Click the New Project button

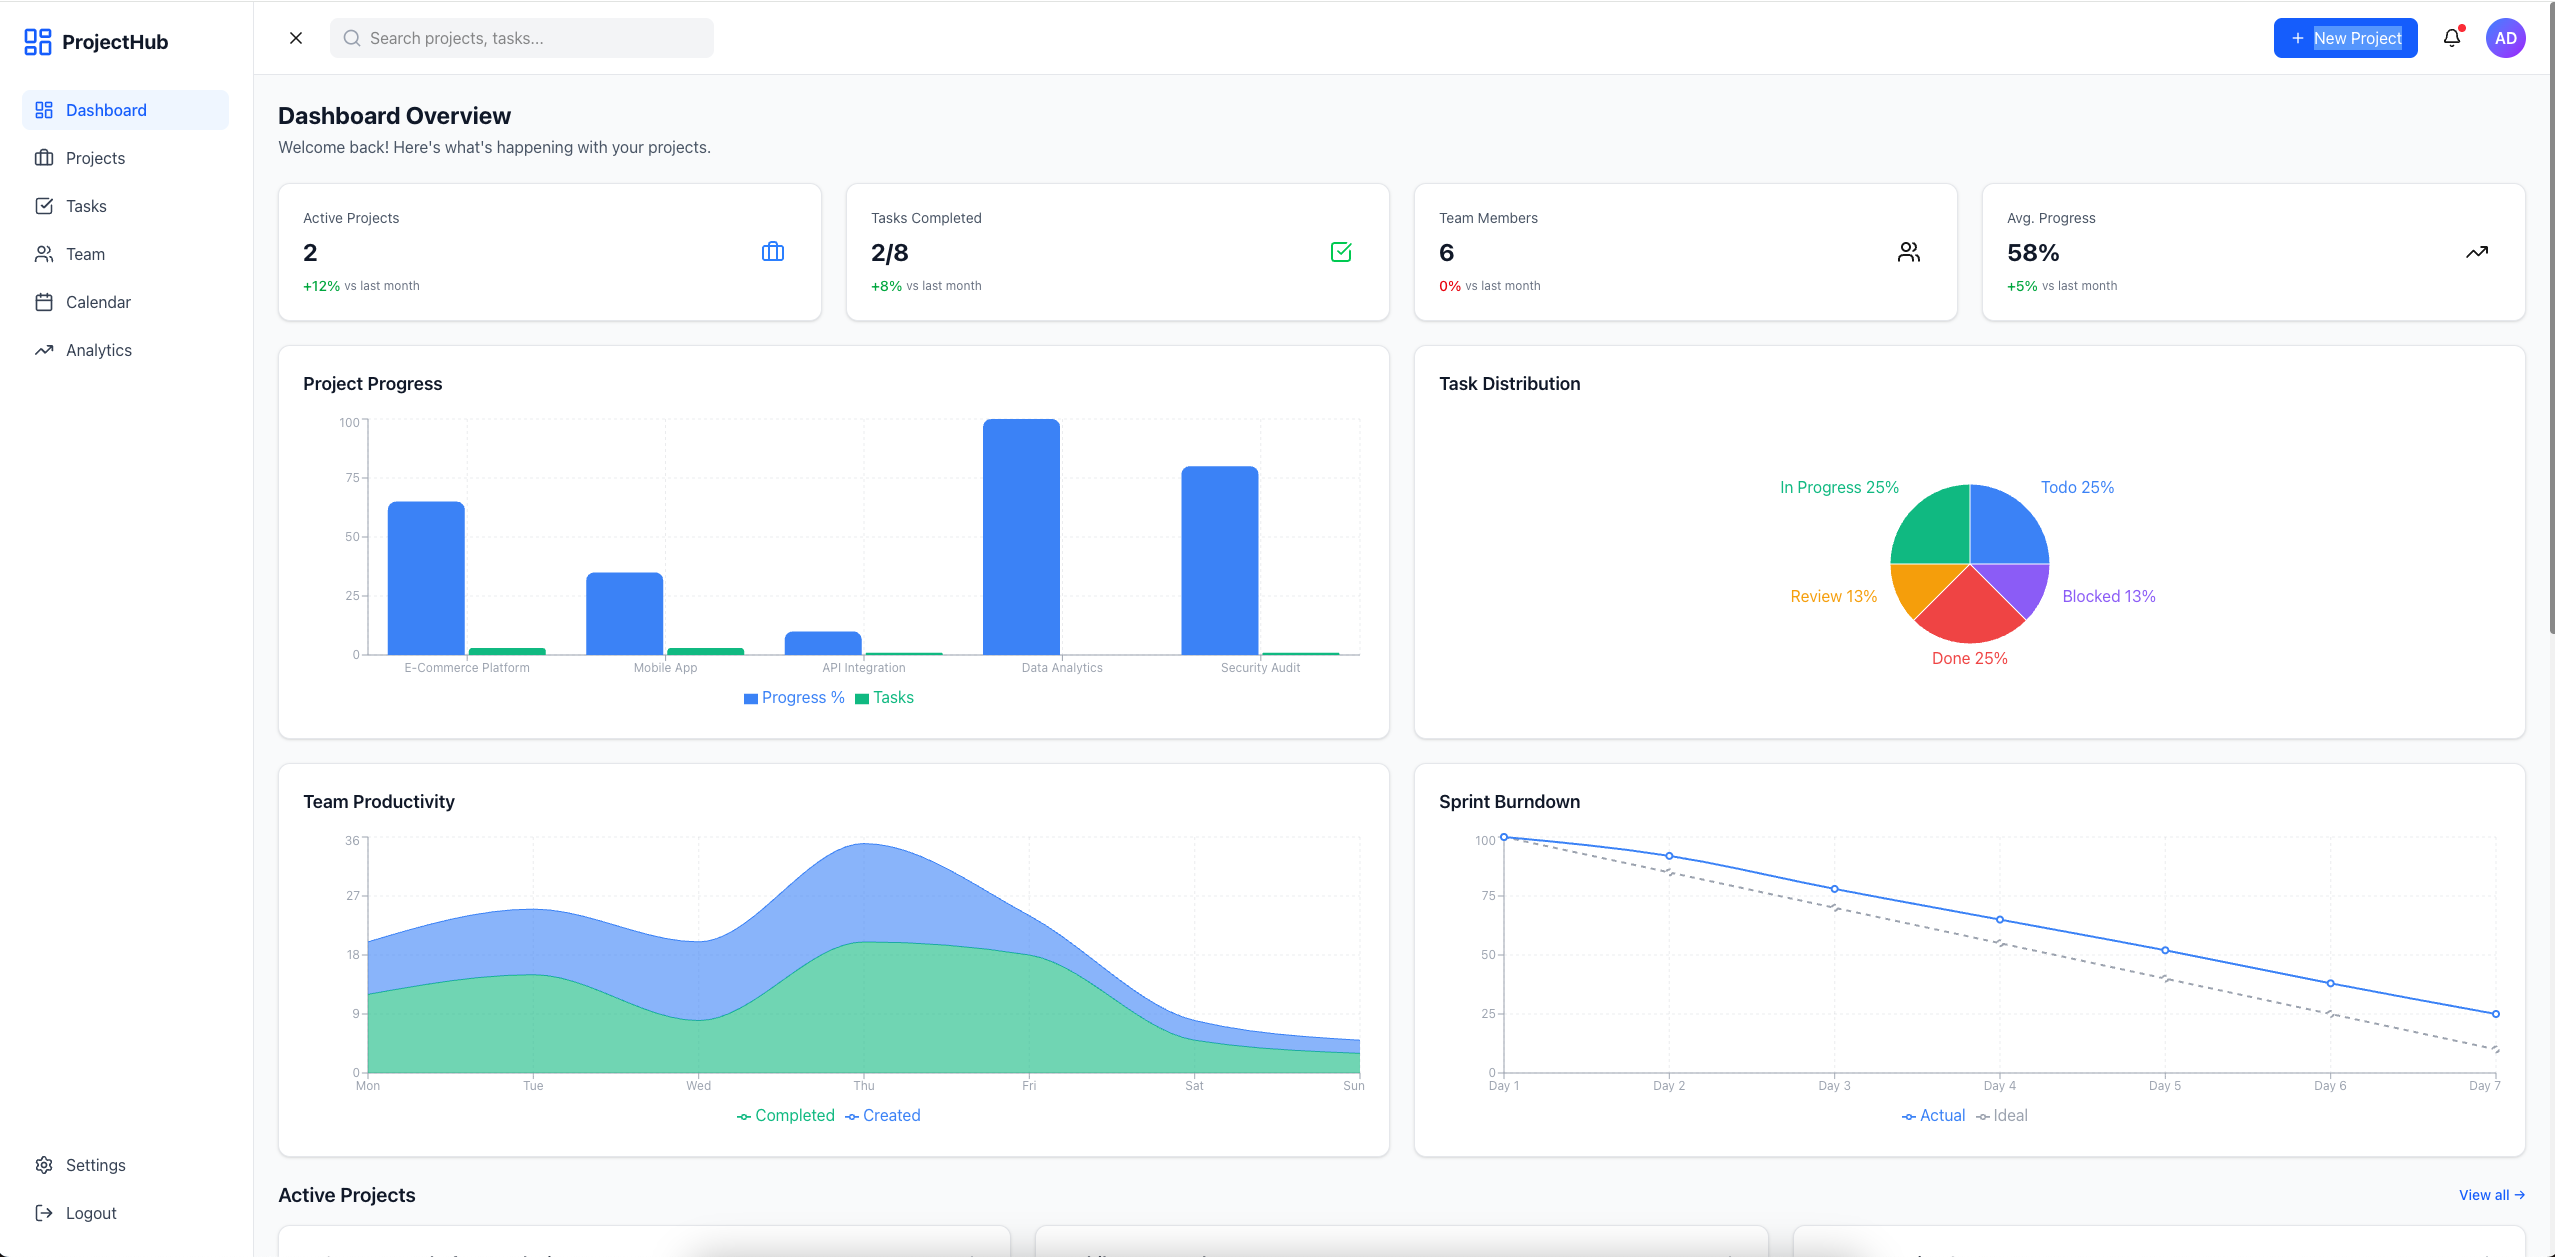[2345, 38]
